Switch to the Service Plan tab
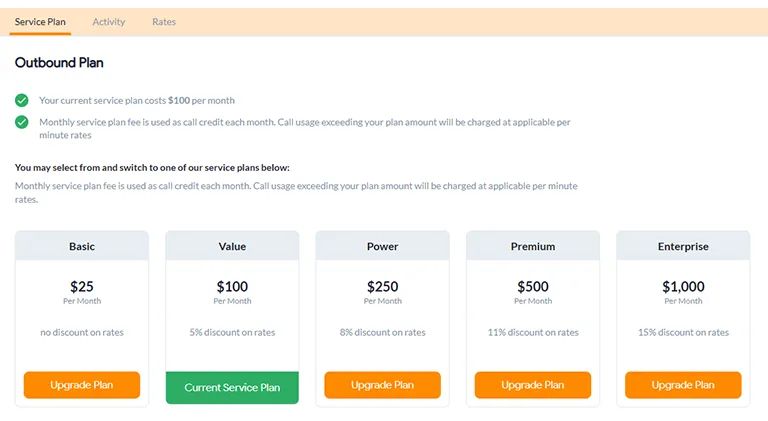This screenshot has height=421, width=768. (x=40, y=21)
